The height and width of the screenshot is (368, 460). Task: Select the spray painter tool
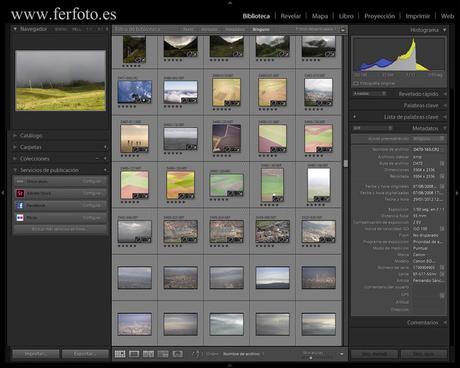click(x=196, y=354)
